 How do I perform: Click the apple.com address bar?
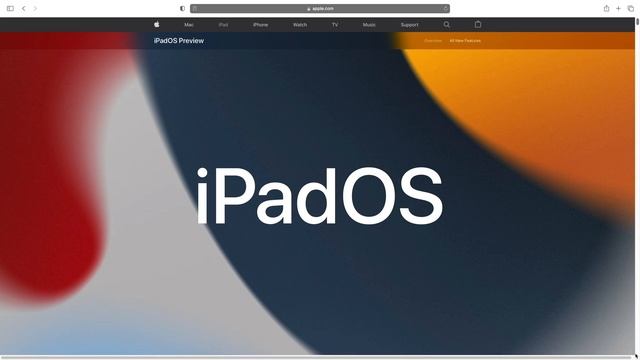click(320, 8)
